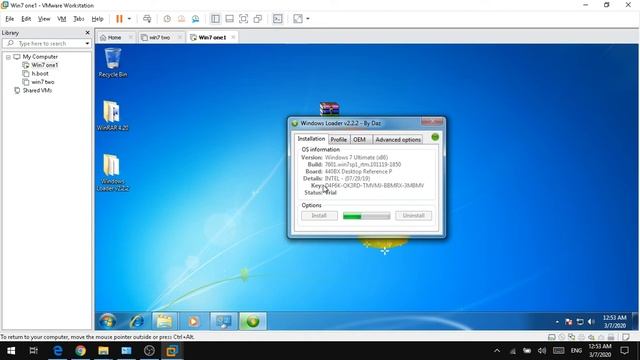Open Windows Explorer on Win7 taskbar
The image size is (640, 360).
[x=164, y=322]
